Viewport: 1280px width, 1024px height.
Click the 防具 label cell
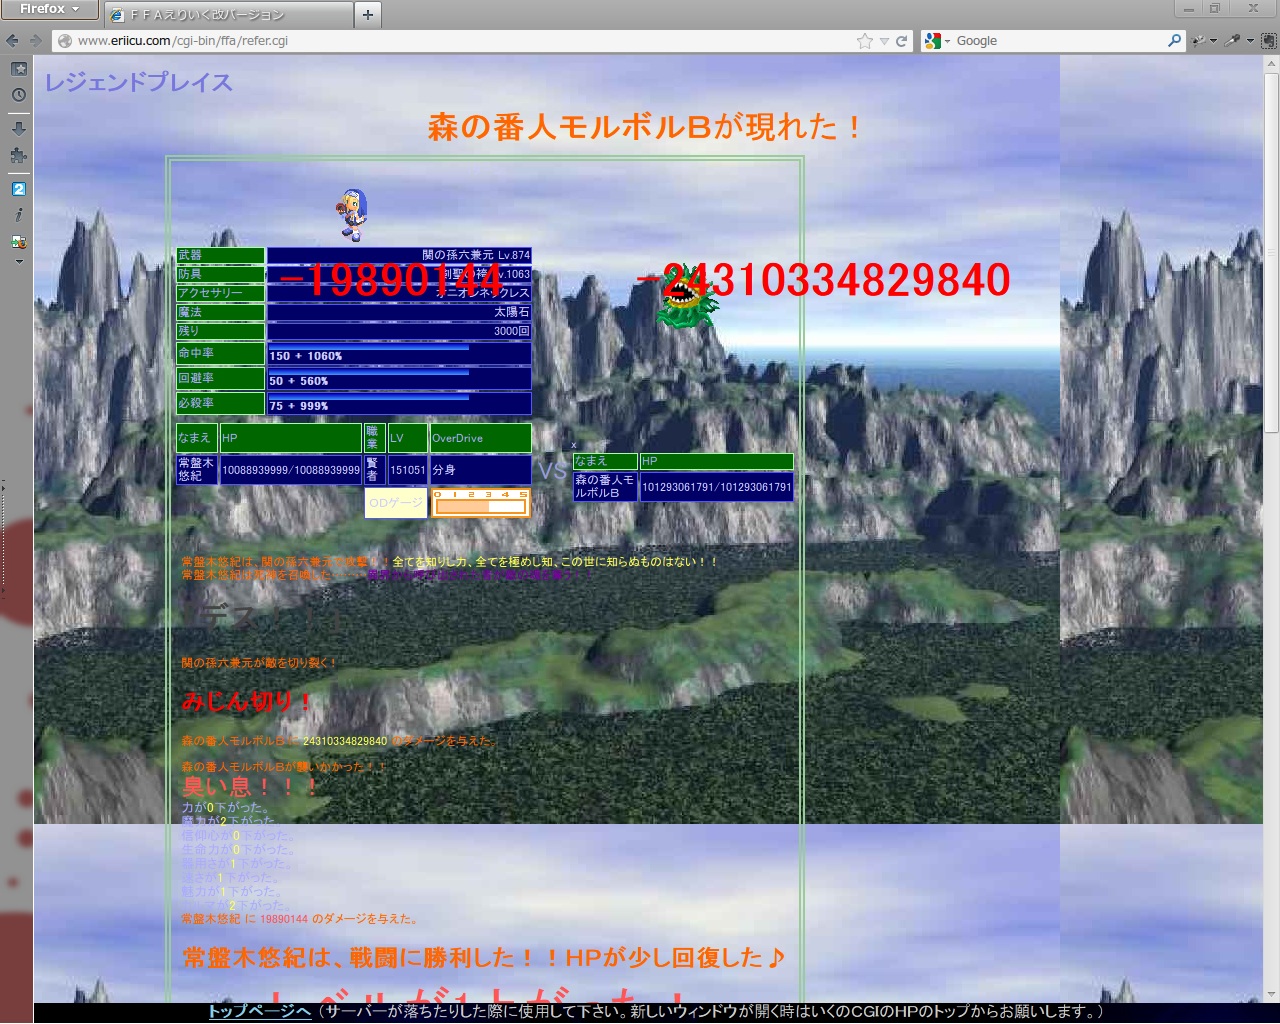[x=220, y=274]
